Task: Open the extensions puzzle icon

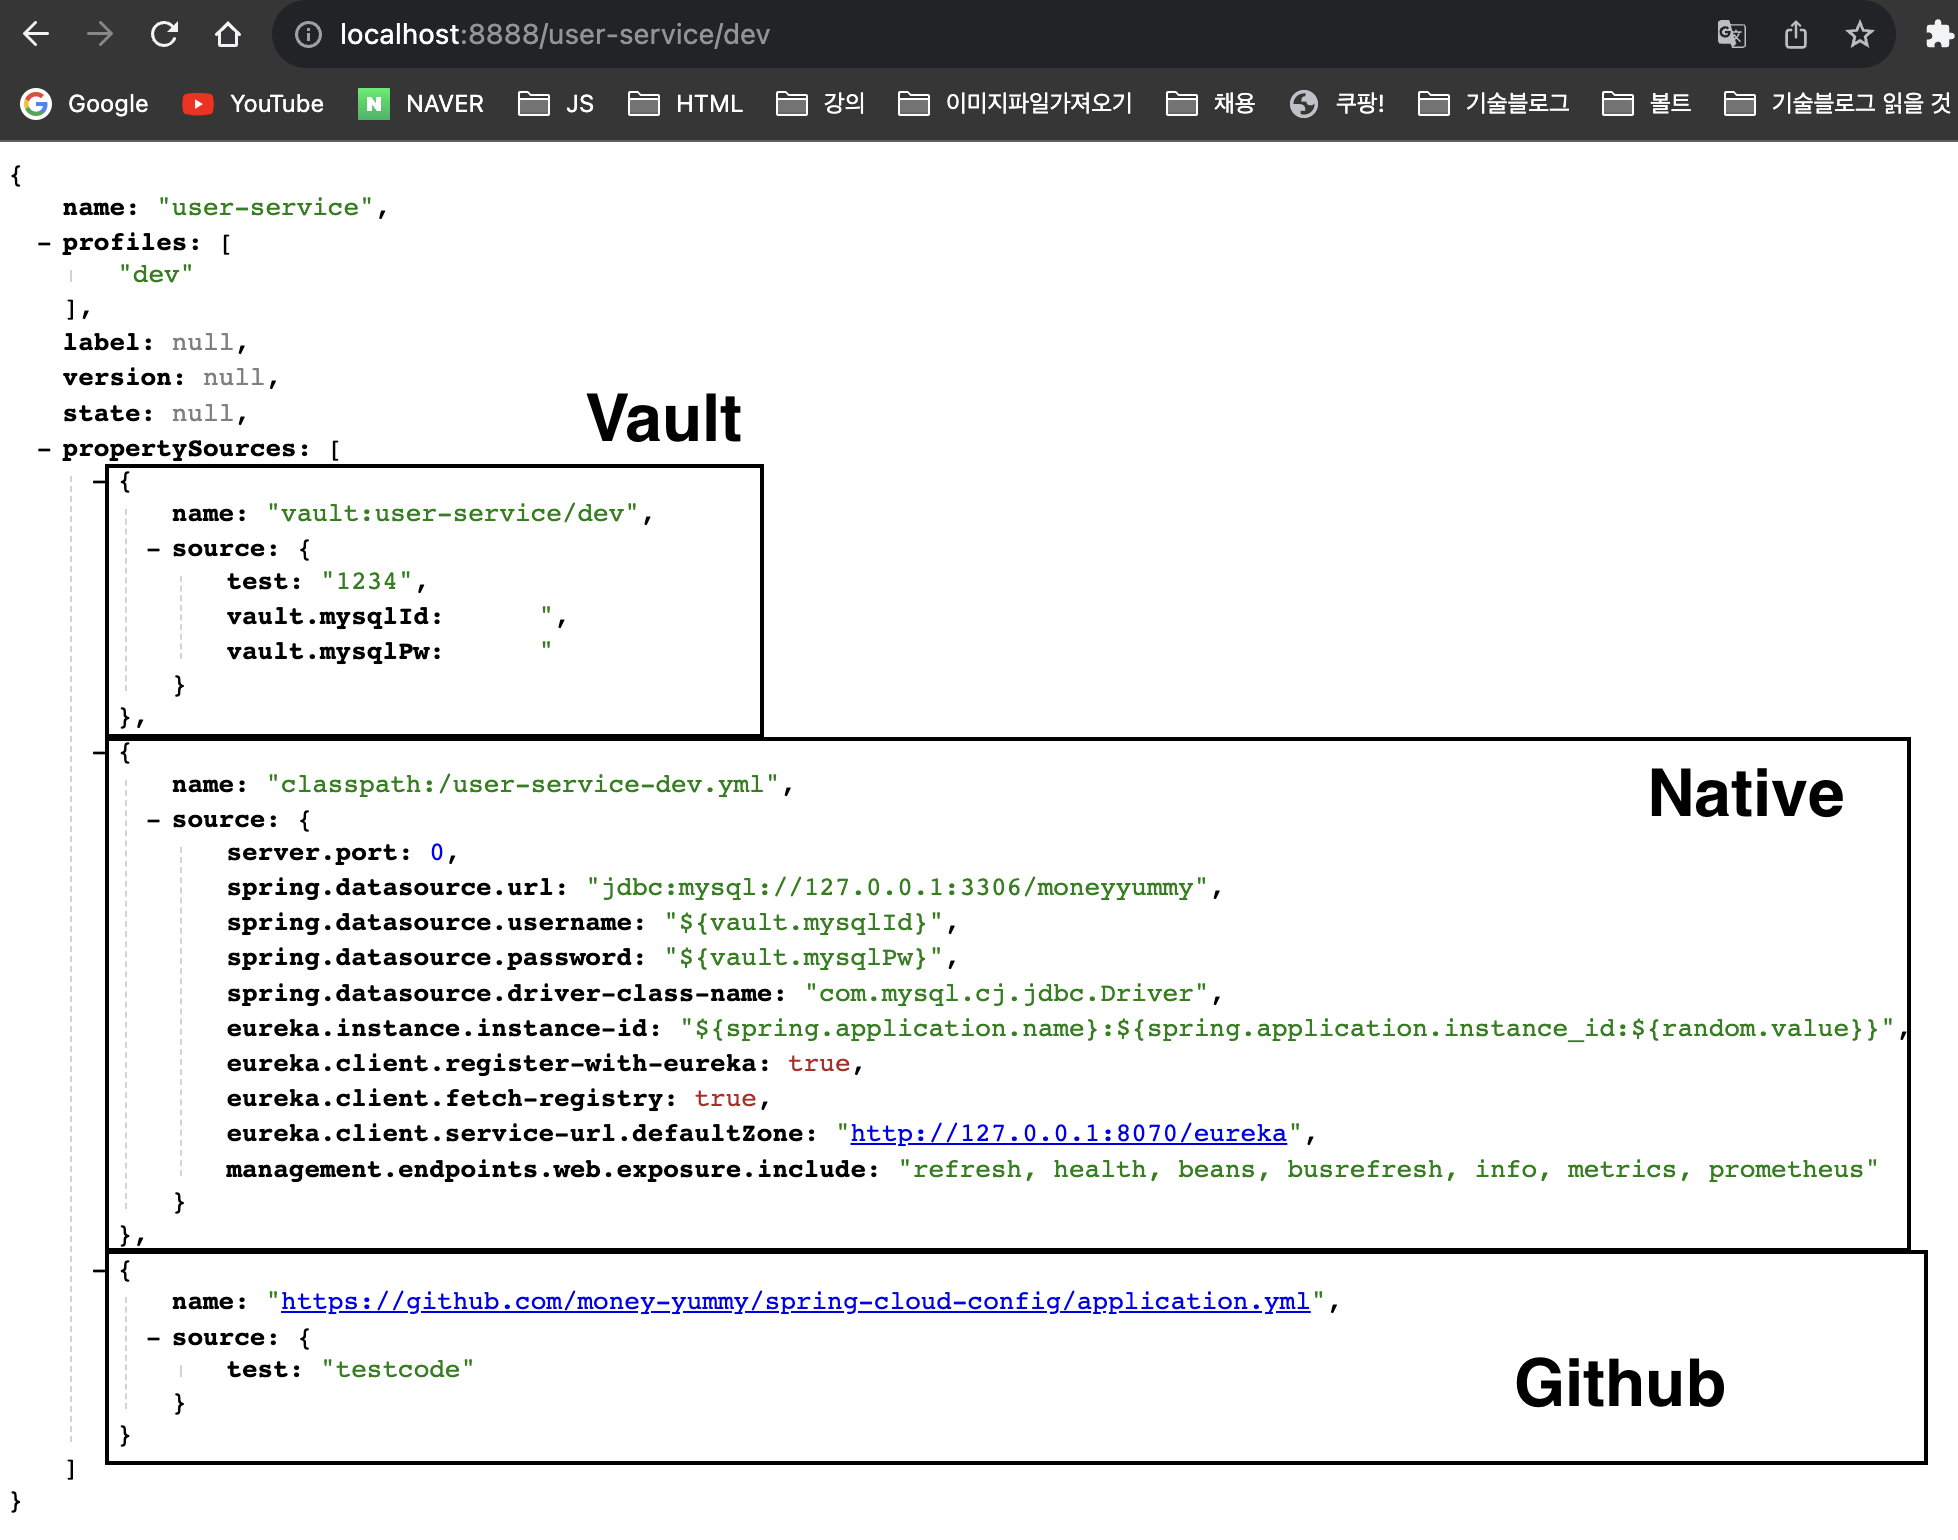Action: coord(1938,35)
